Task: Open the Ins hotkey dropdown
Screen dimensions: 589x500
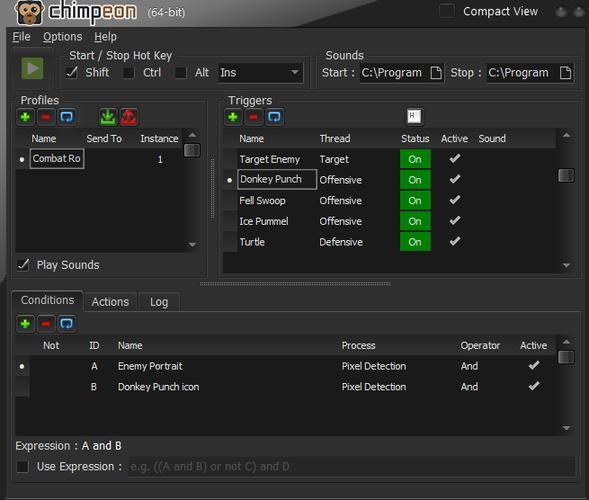Action: [x=261, y=73]
